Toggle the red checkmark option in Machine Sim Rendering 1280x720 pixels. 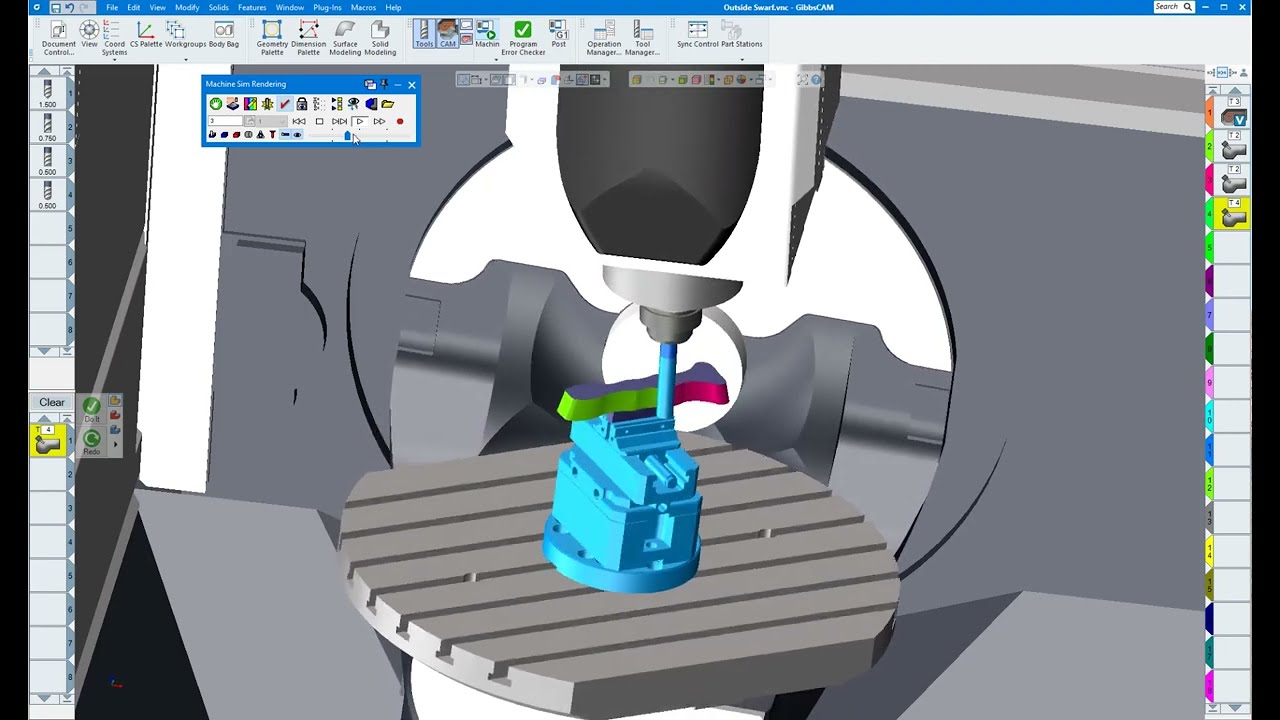coord(285,104)
